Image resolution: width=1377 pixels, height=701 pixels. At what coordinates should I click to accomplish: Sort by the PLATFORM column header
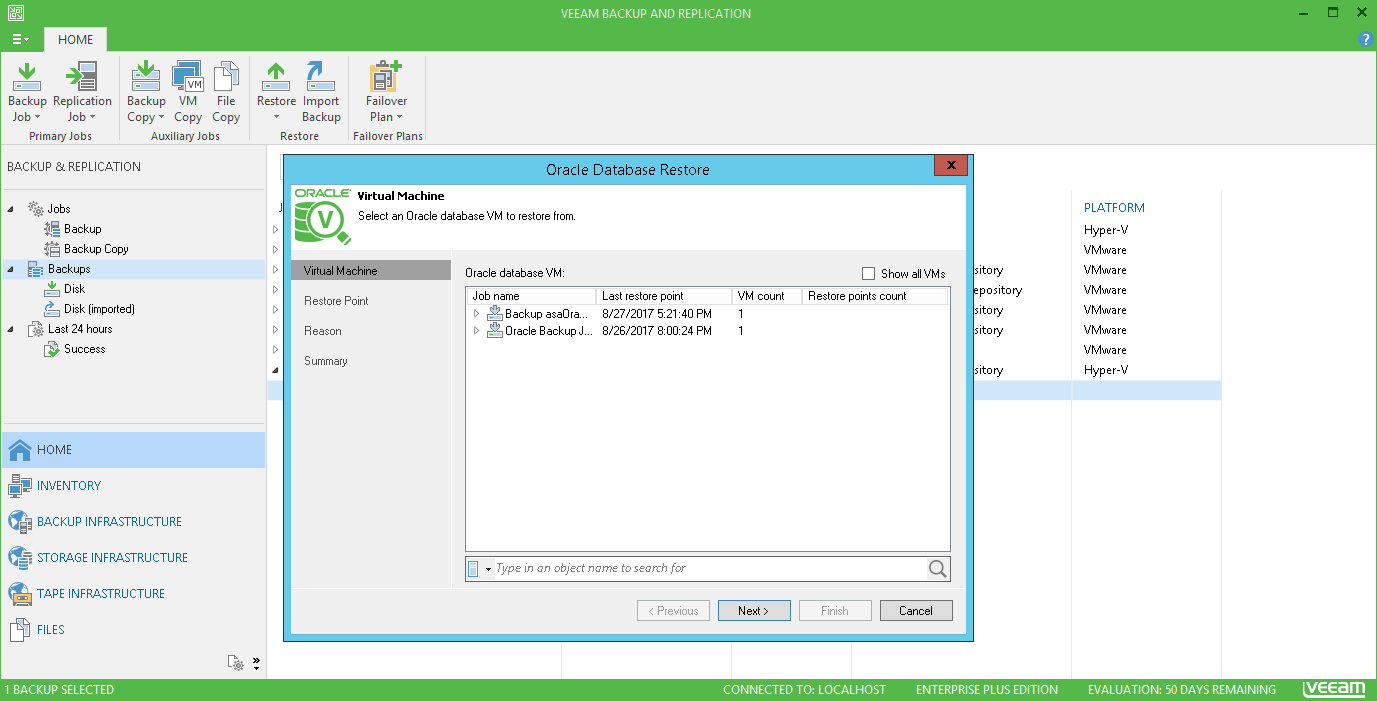(1114, 208)
